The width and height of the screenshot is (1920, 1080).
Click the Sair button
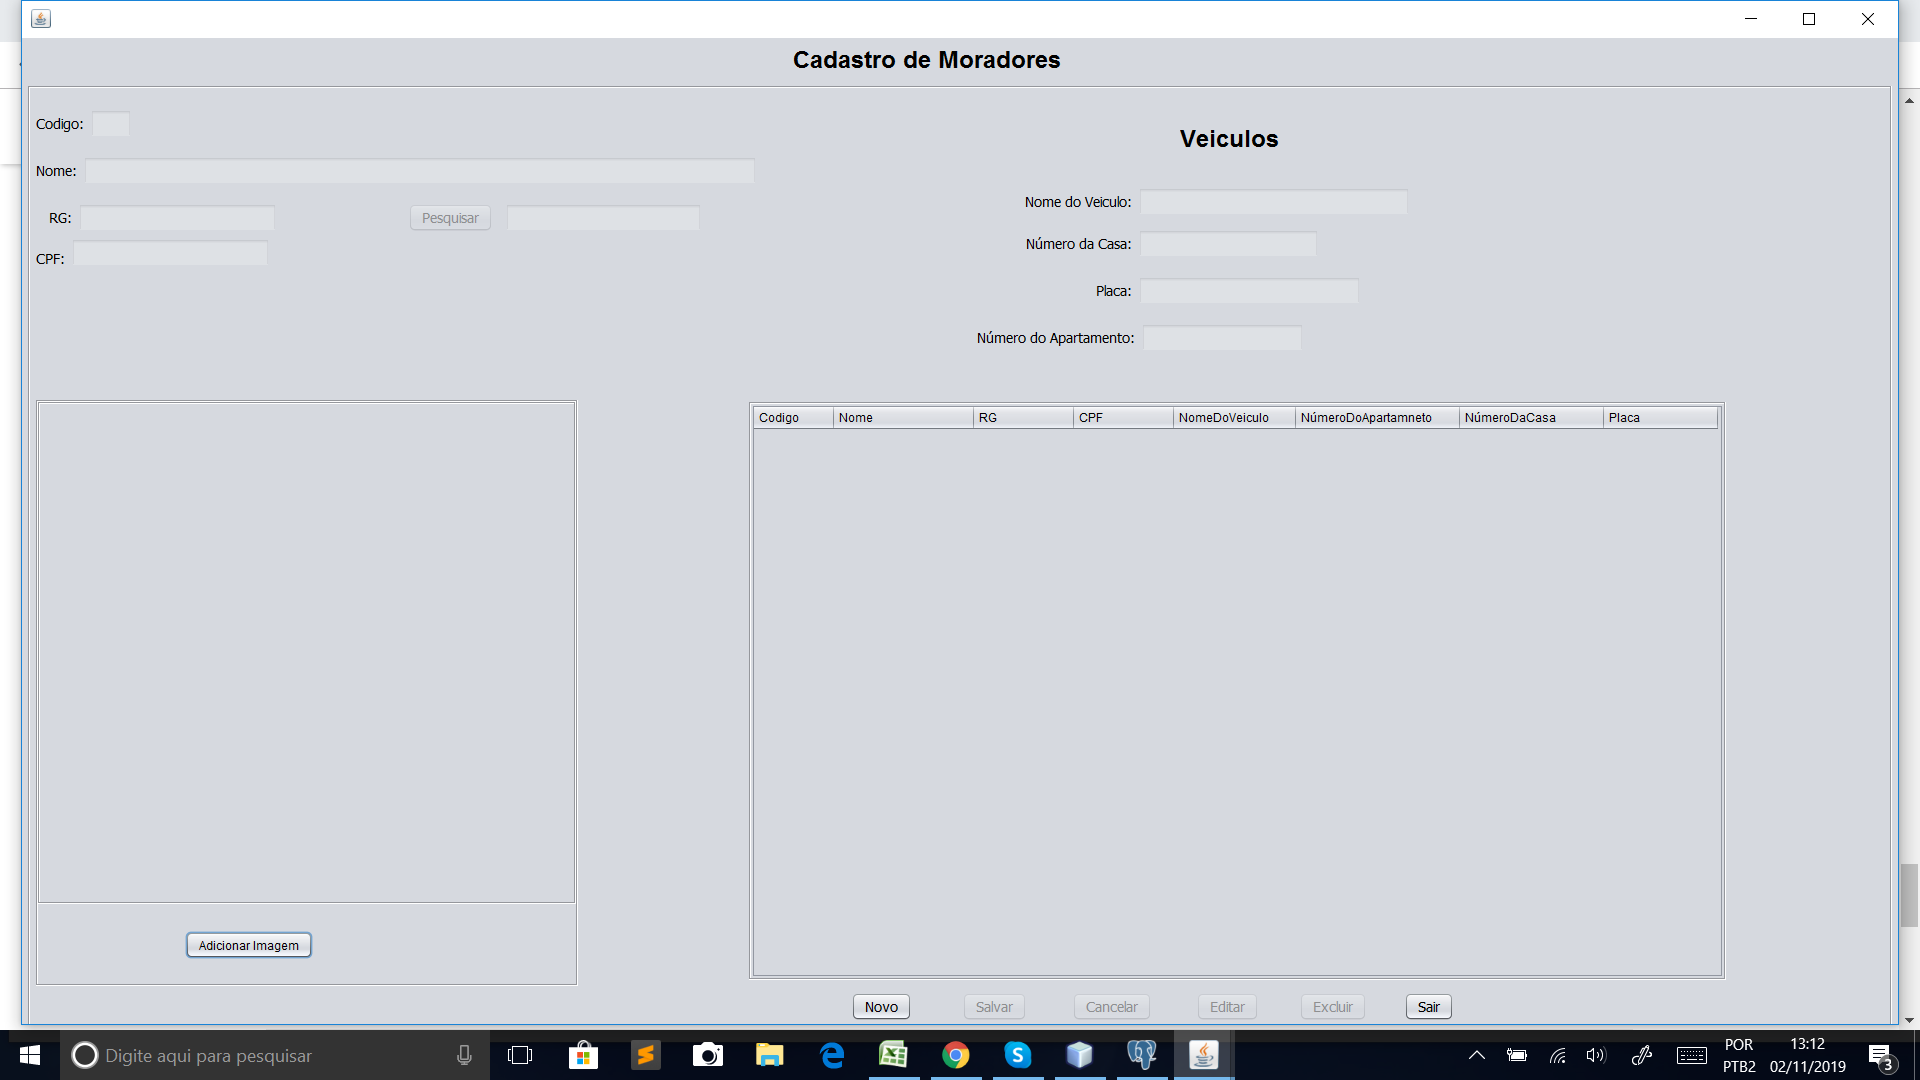(1428, 1007)
